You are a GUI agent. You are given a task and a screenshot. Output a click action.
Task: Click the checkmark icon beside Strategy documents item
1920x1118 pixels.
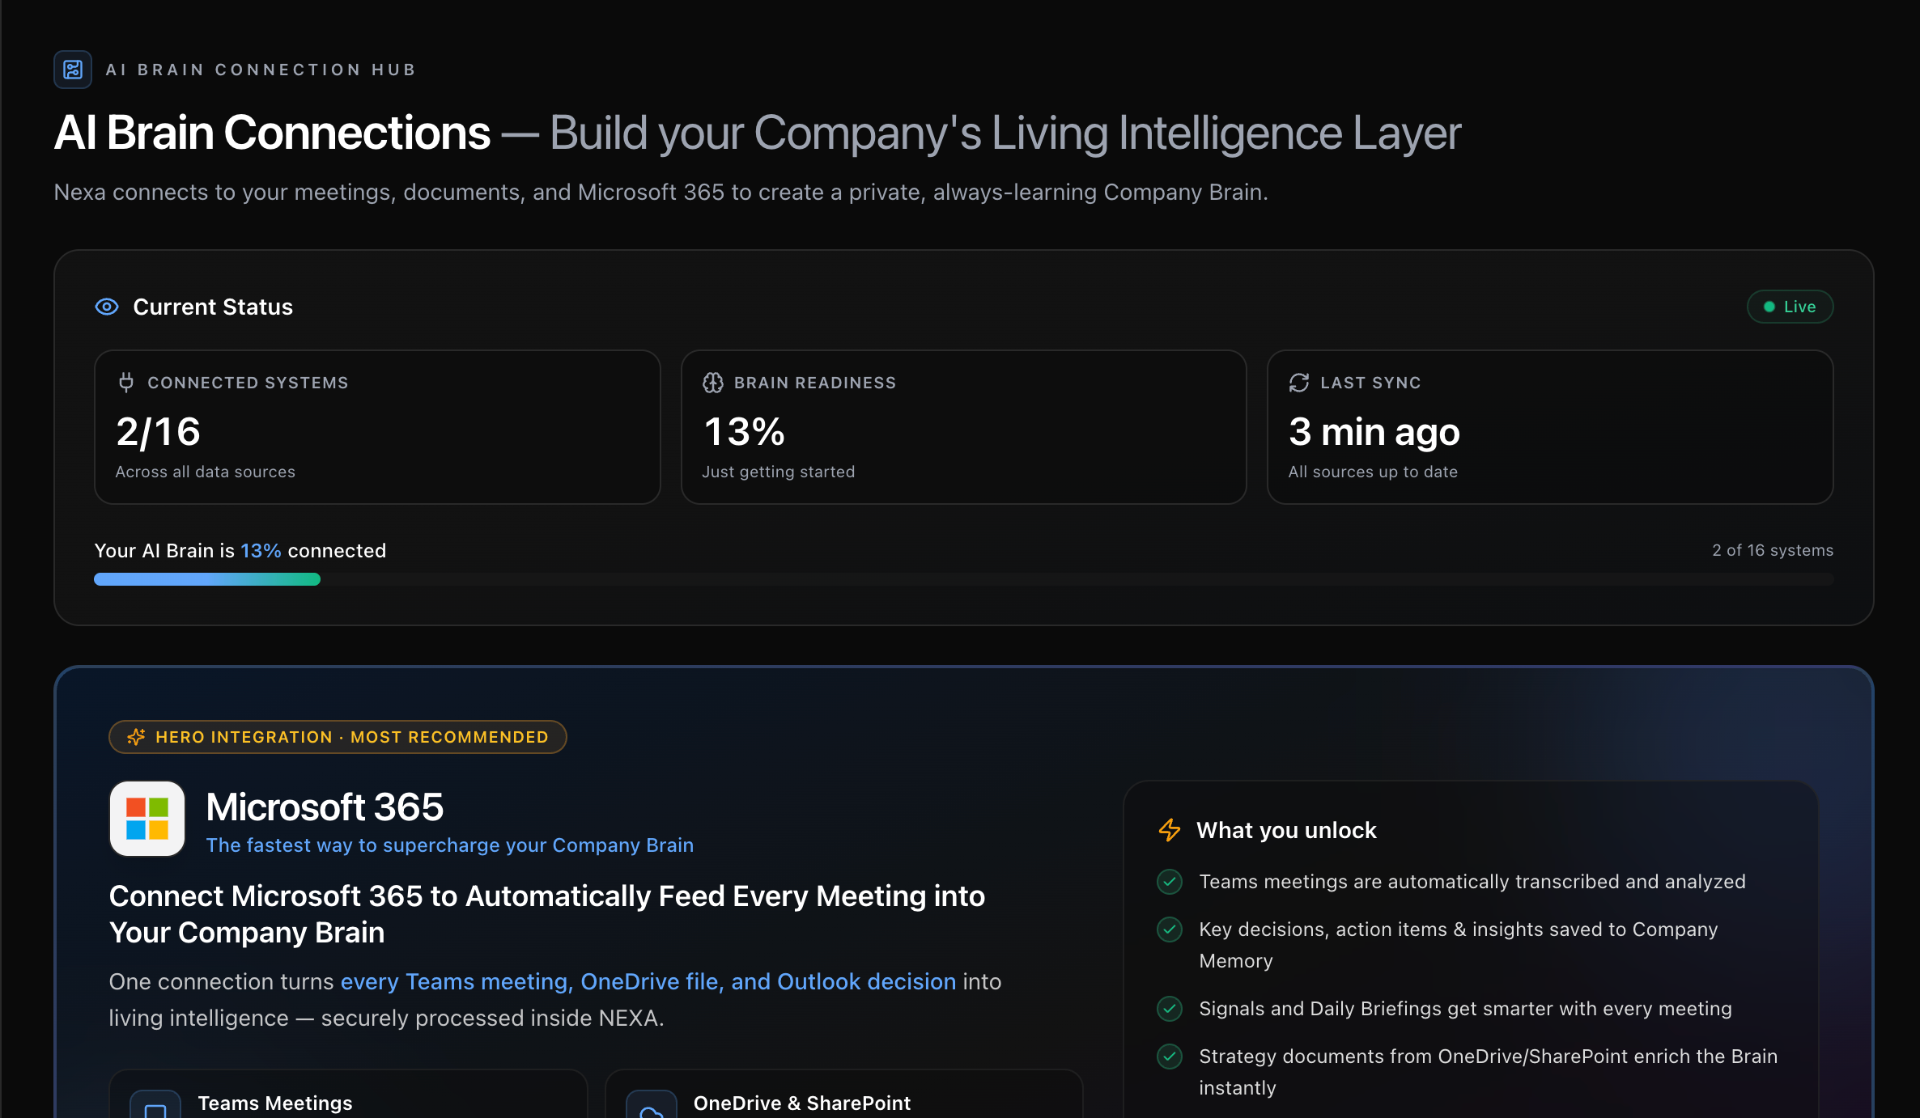click(x=1169, y=1056)
